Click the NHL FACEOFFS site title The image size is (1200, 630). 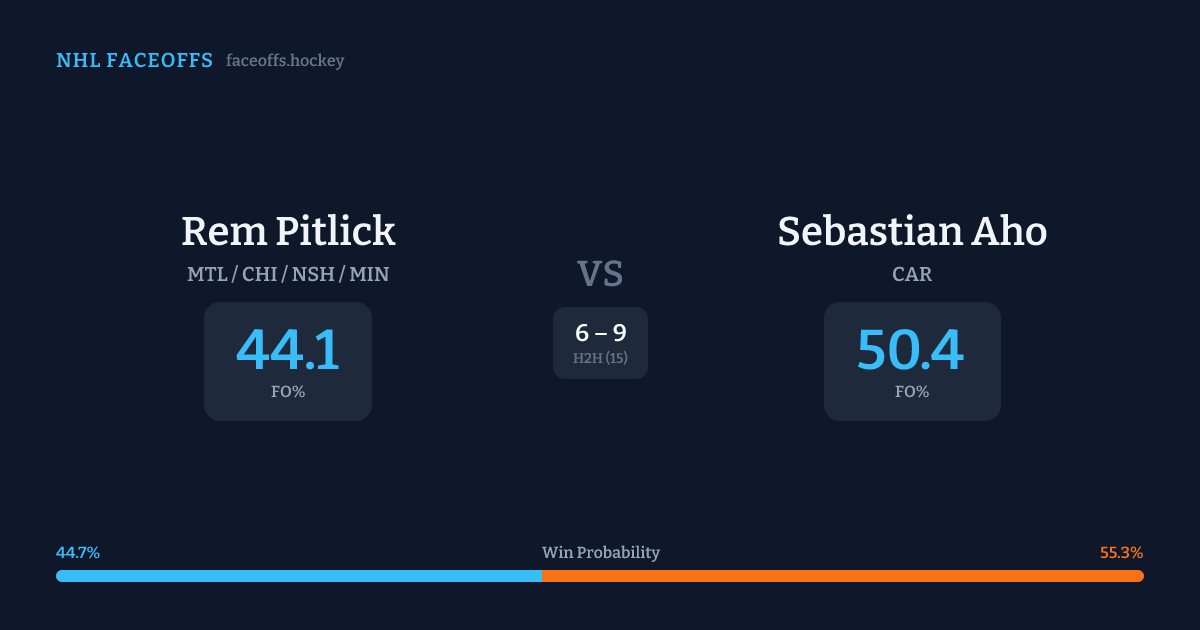(134, 61)
